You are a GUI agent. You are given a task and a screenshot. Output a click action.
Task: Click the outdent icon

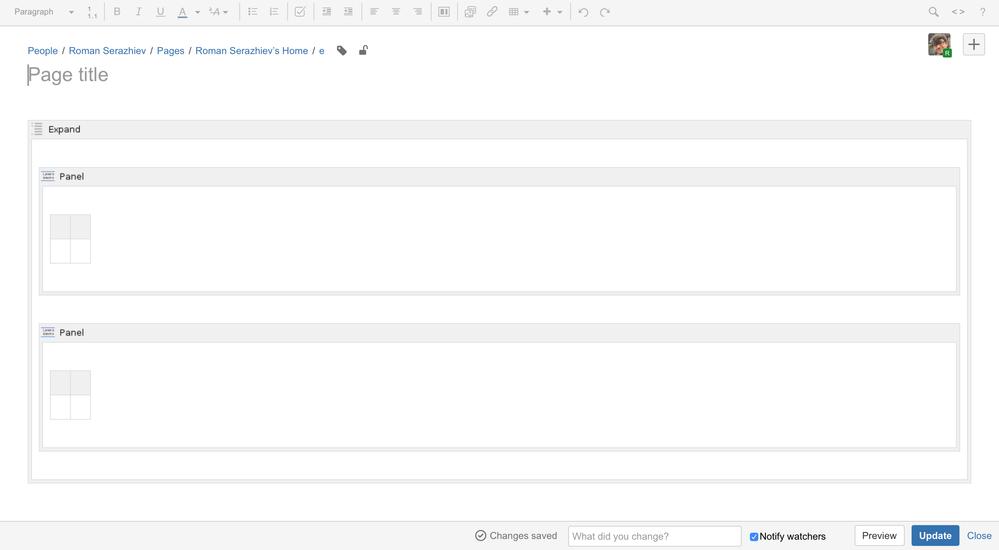327,12
